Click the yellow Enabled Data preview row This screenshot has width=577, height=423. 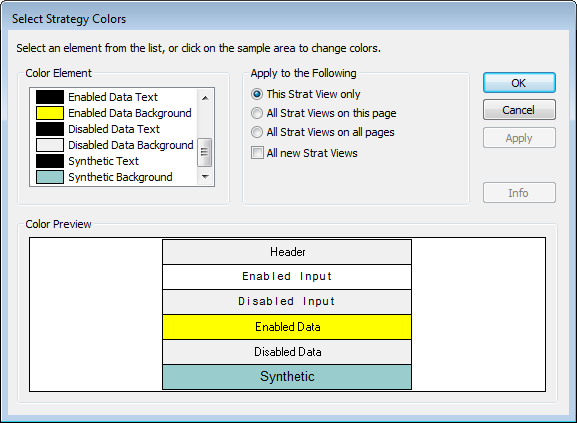(x=287, y=327)
